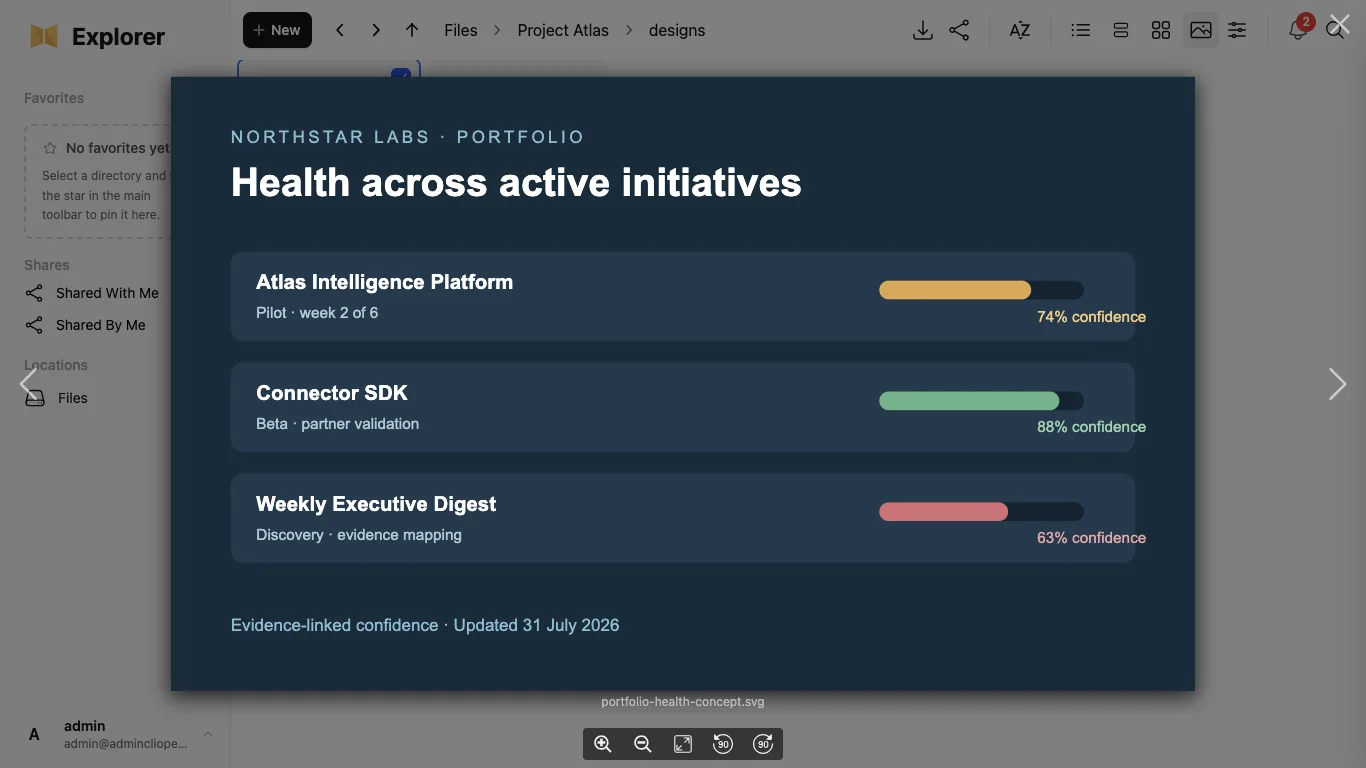Click 'NORTHSTAR LABS · PORTFOLIO' label
The image size is (1366, 768).
click(408, 137)
